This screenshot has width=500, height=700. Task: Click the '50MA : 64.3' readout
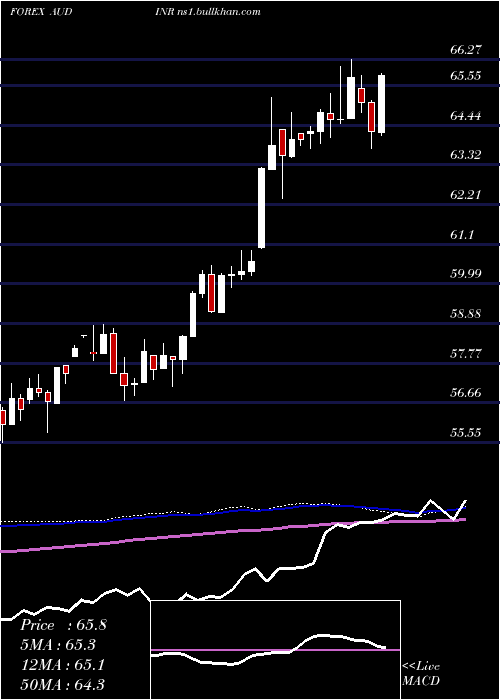tap(62, 685)
